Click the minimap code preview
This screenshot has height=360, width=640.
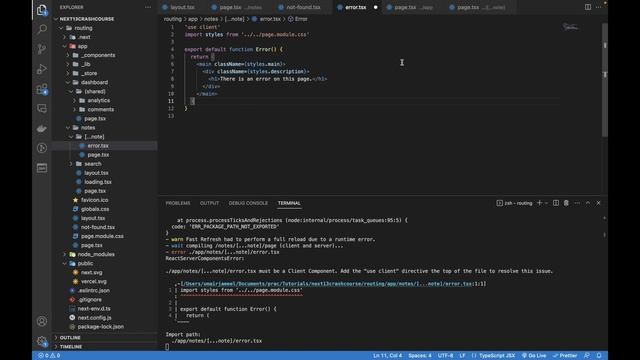tap(571, 27)
